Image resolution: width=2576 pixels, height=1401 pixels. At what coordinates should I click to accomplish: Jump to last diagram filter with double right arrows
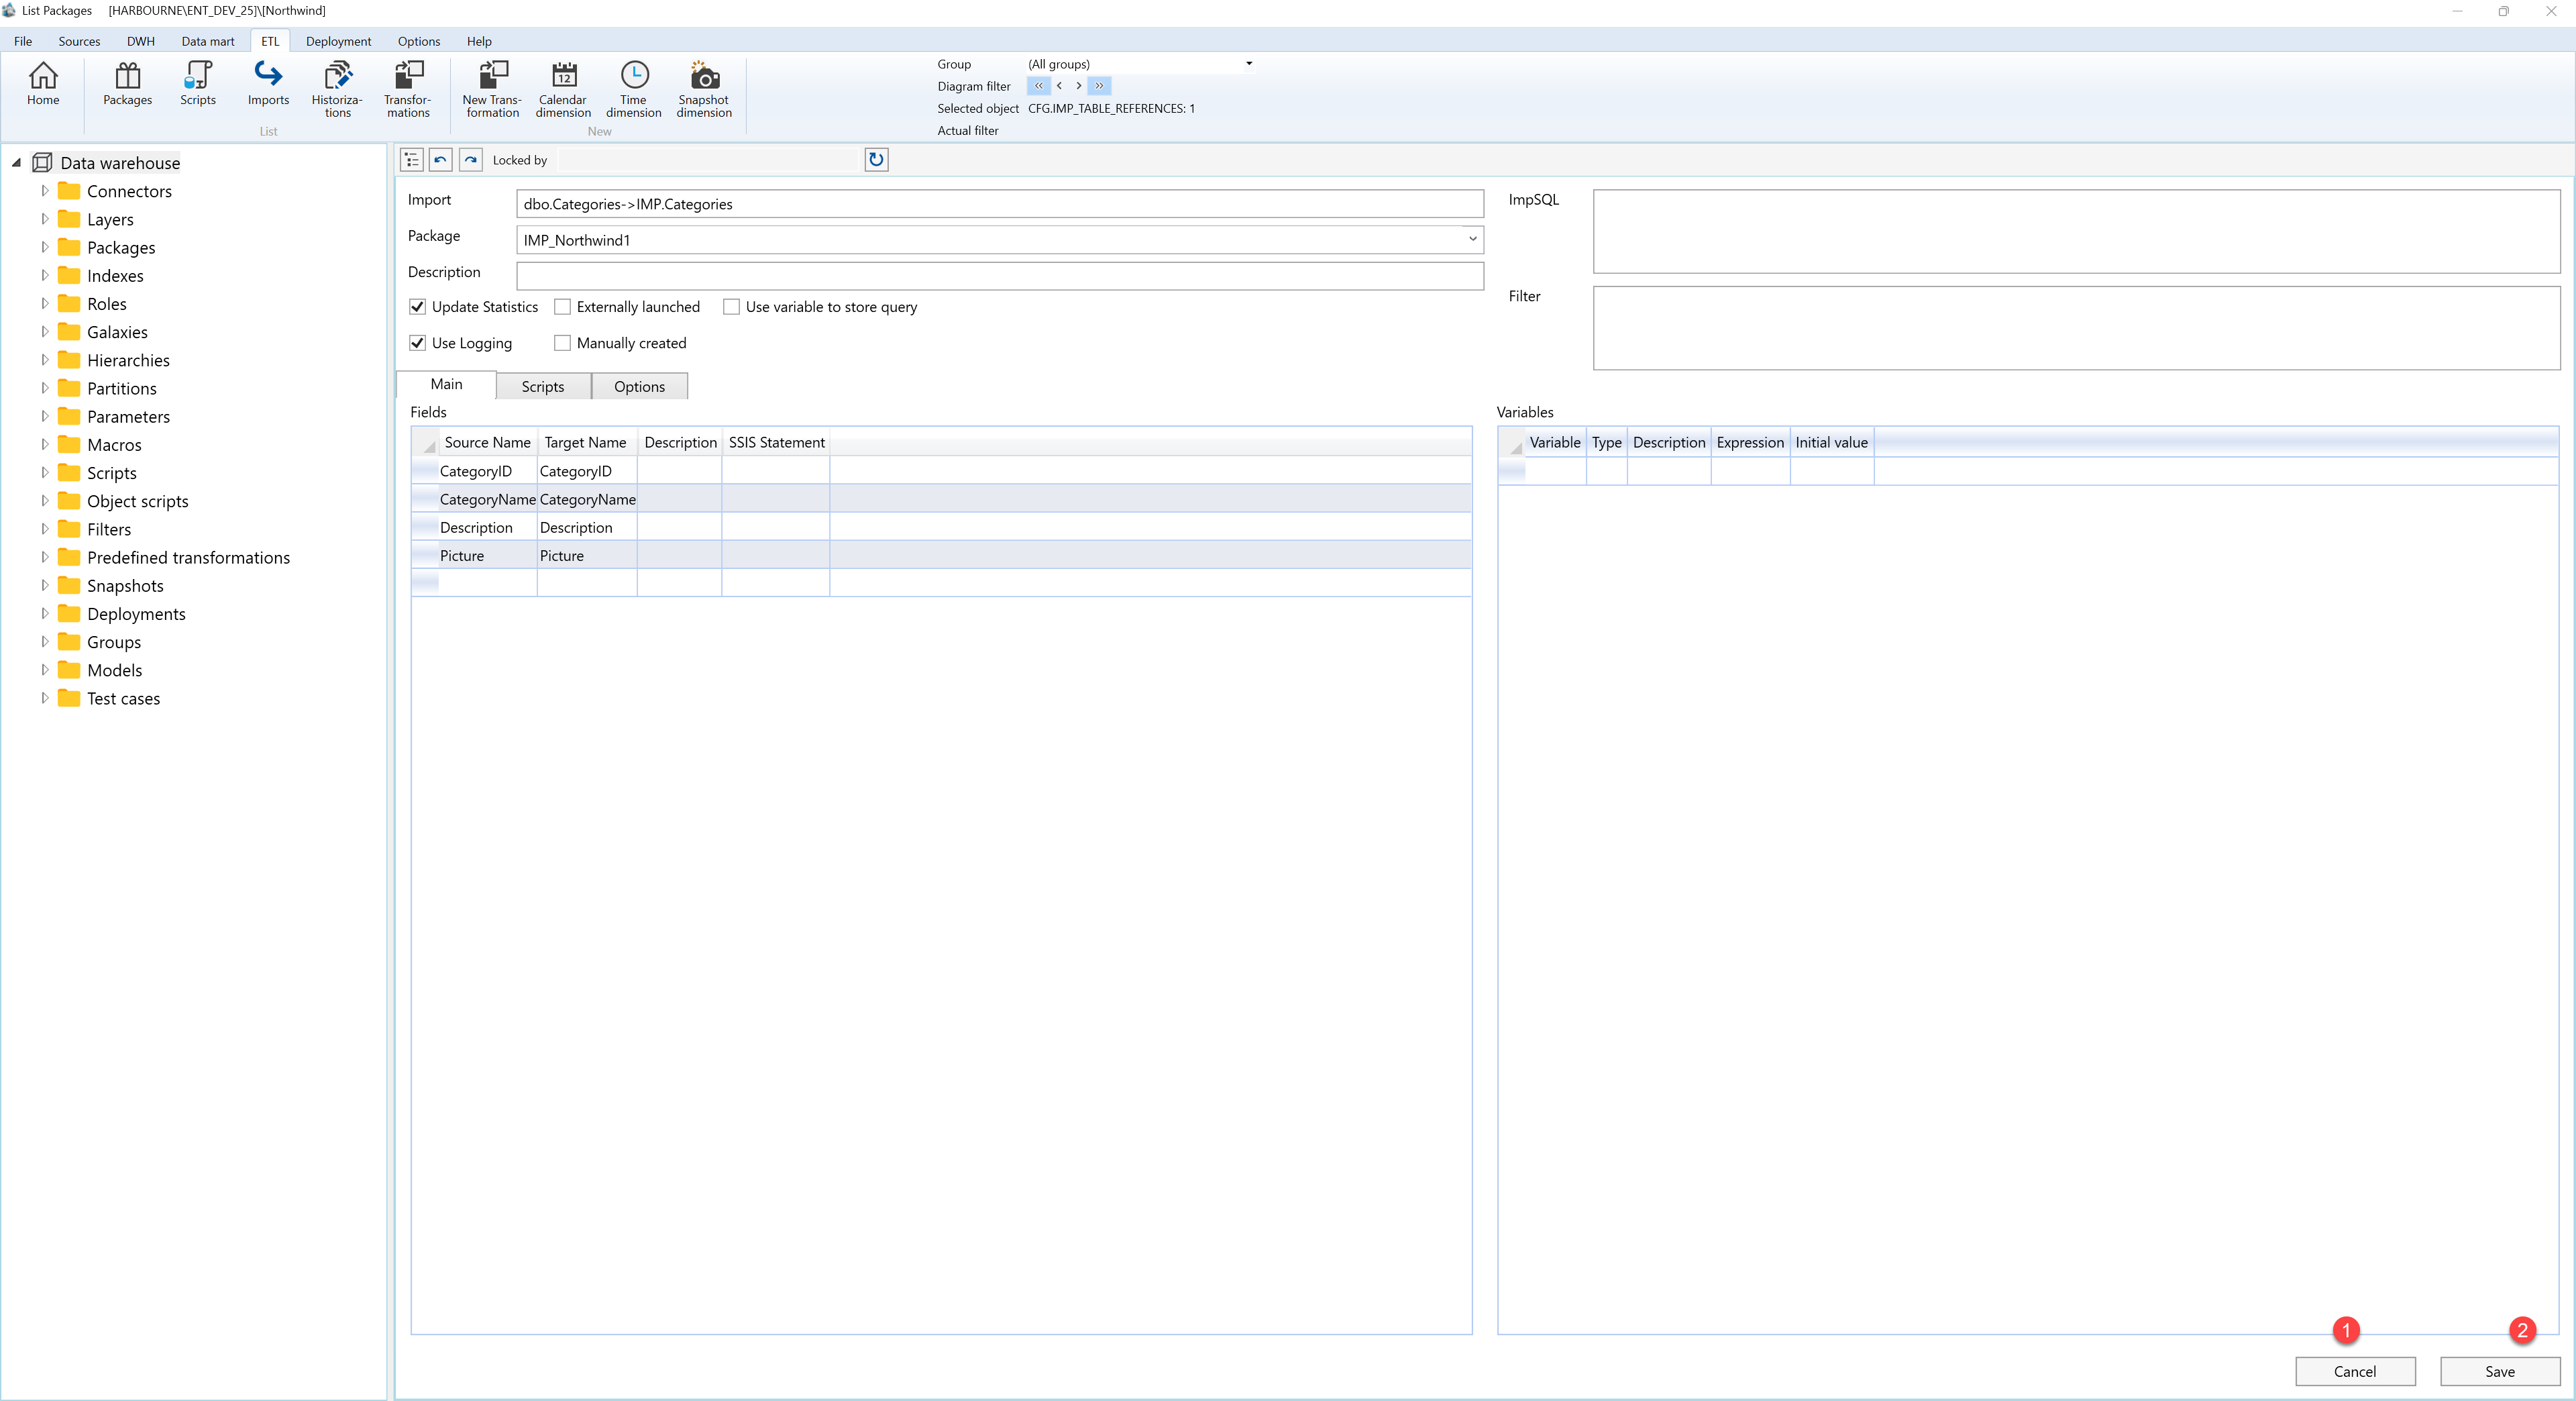(1099, 86)
